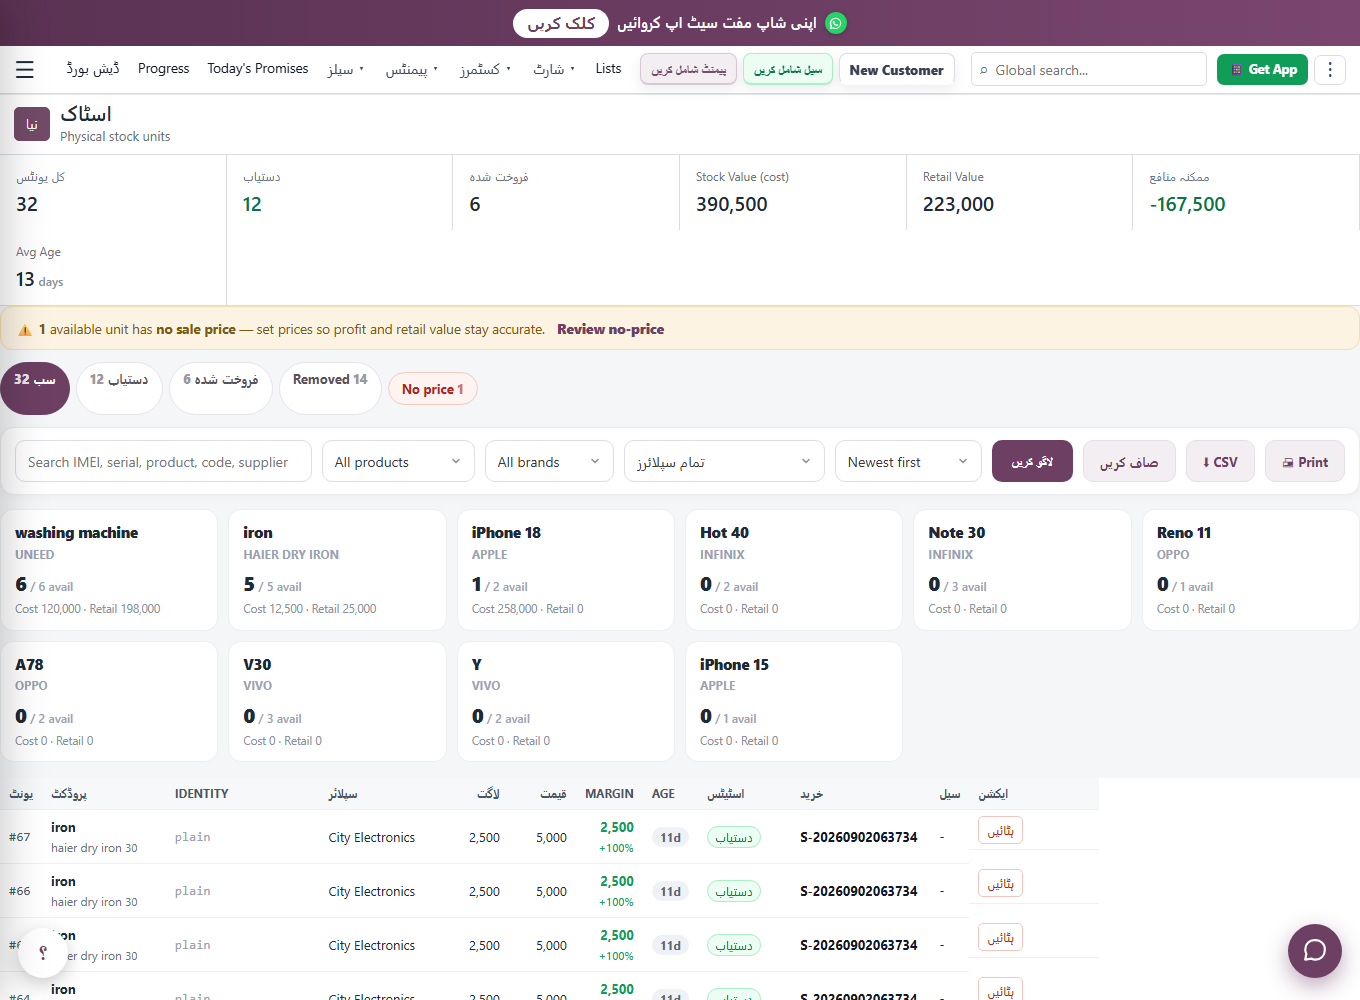The width and height of the screenshot is (1360, 1000).
Task: Expand the پیمنٹس menu dropdown
Action: click(x=412, y=69)
